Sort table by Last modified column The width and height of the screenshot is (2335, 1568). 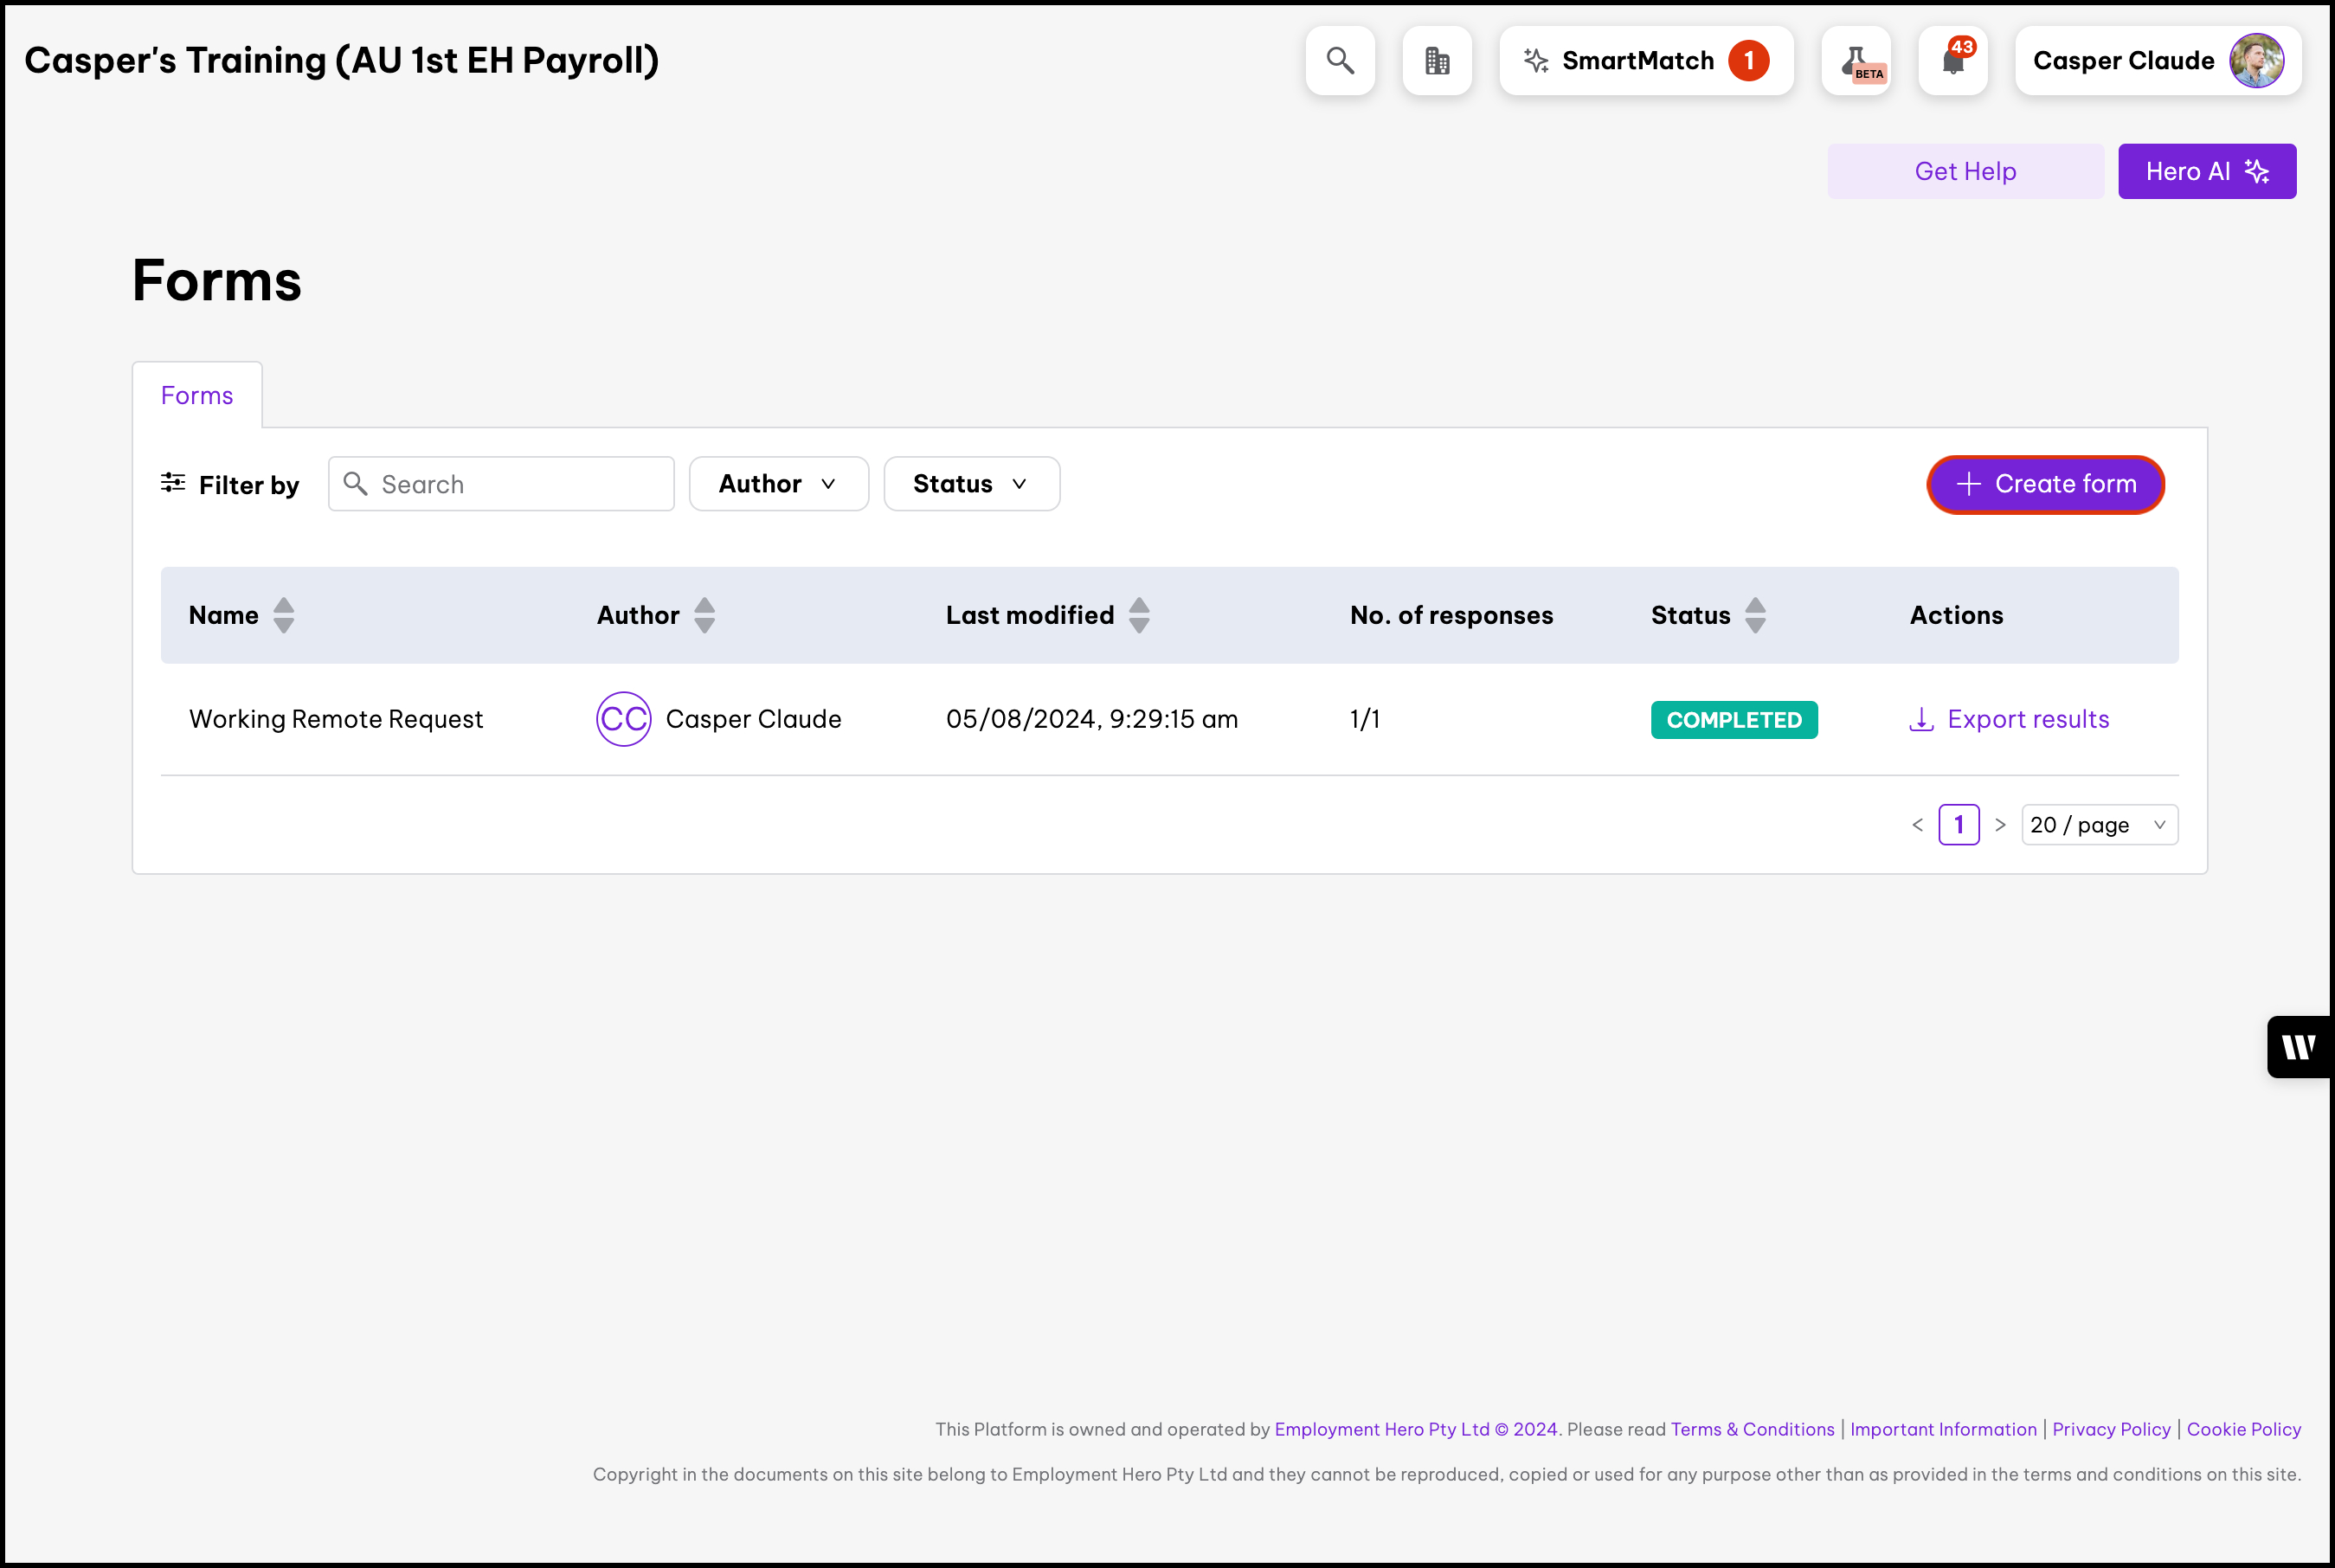[x=1139, y=615]
